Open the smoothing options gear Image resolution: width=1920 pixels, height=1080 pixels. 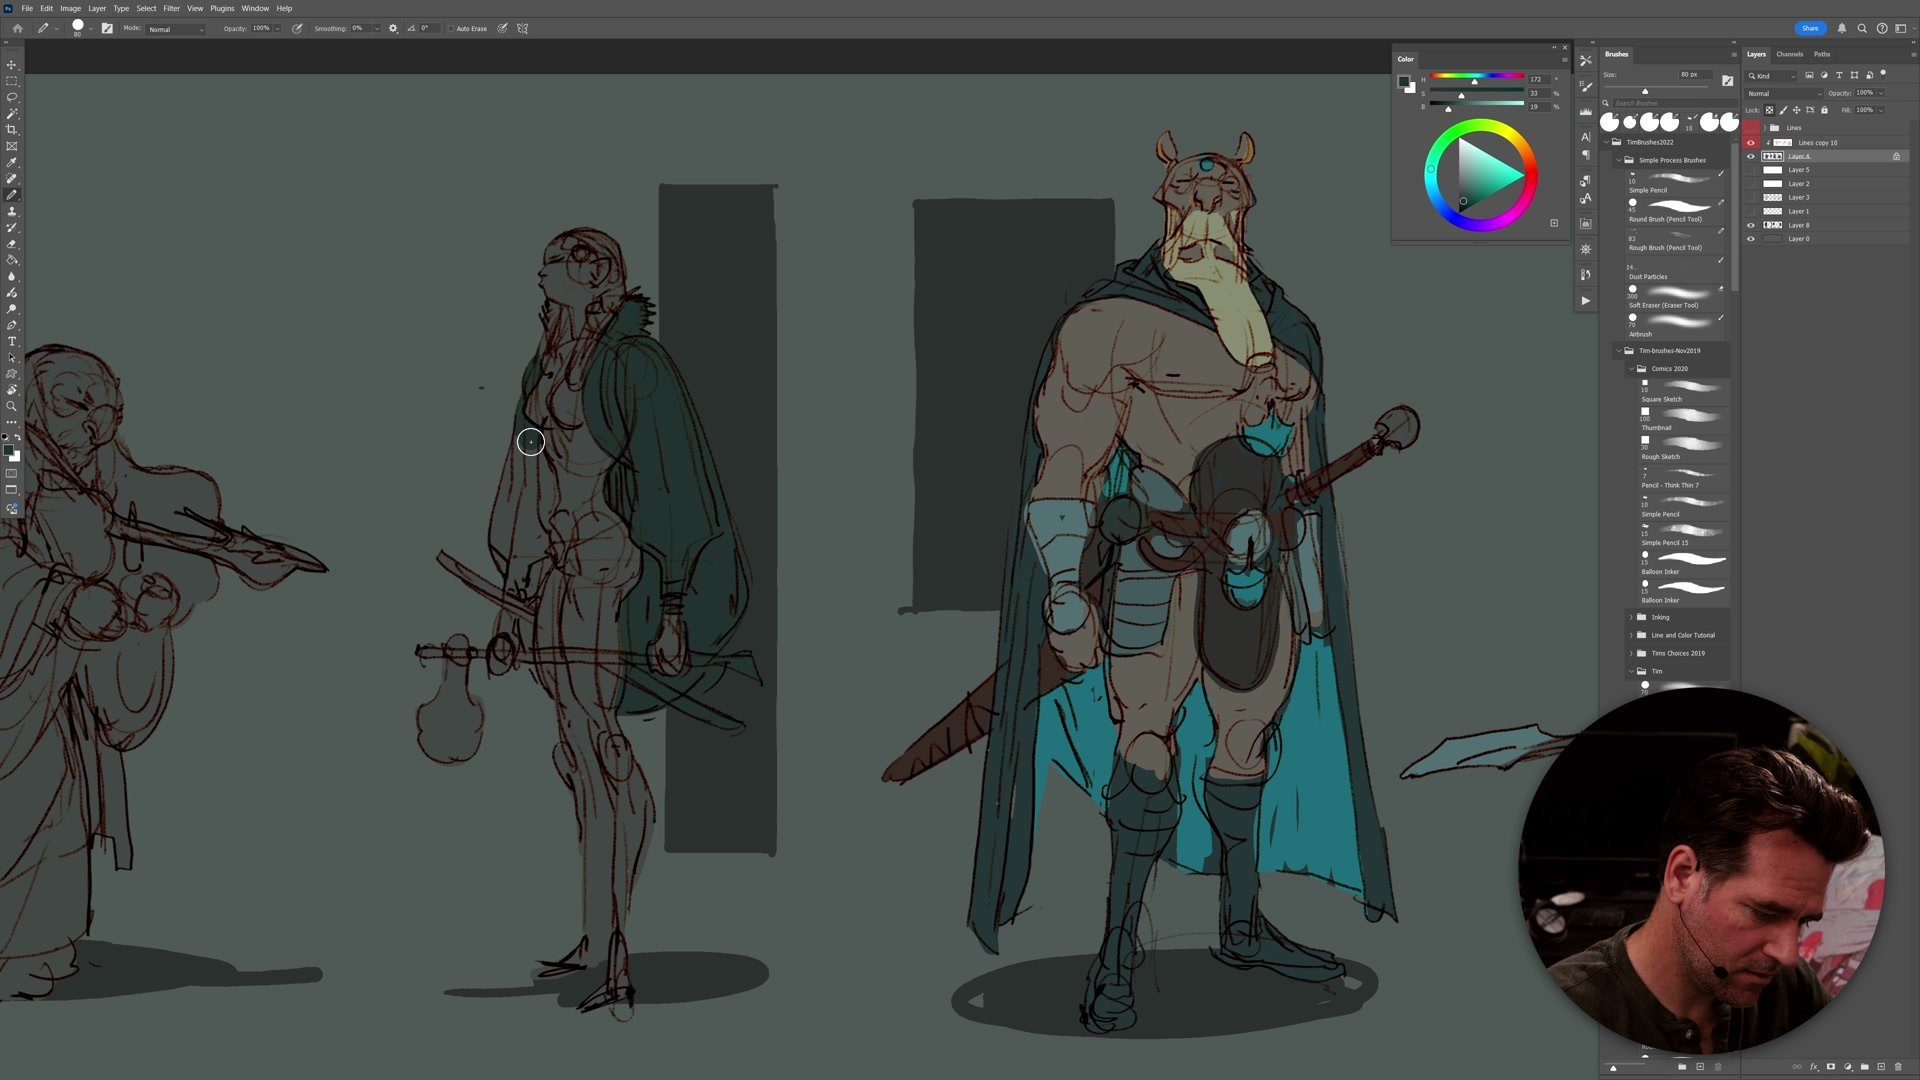[393, 28]
